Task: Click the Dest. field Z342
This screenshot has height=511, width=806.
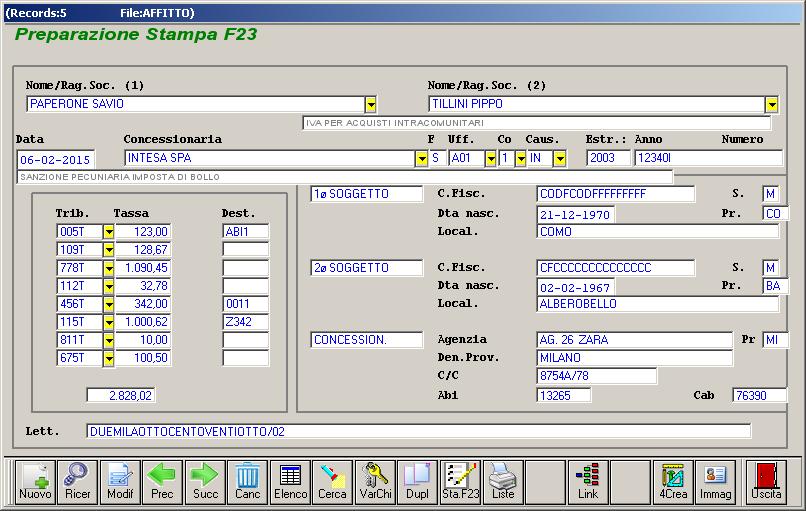Action: pos(246,322)
